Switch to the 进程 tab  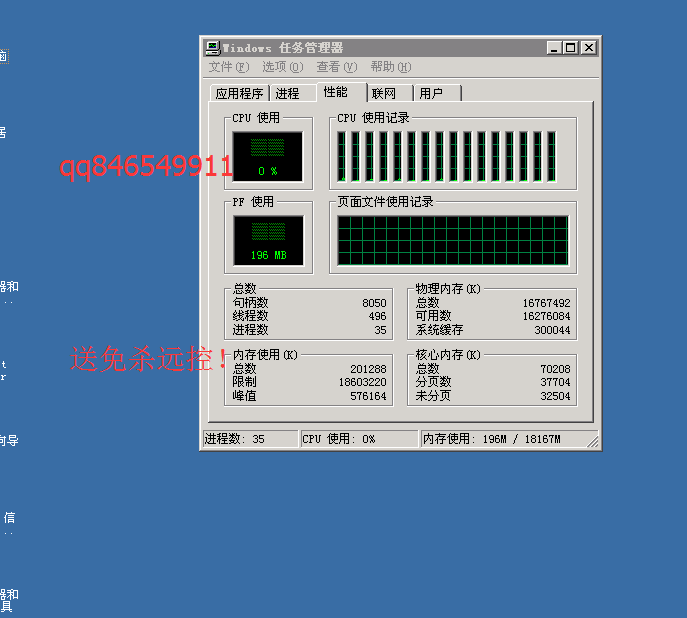point(292,93)
